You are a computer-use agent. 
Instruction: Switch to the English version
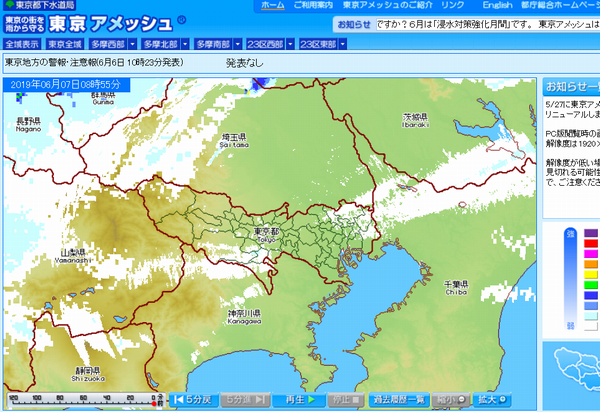(x=497, y=5)
